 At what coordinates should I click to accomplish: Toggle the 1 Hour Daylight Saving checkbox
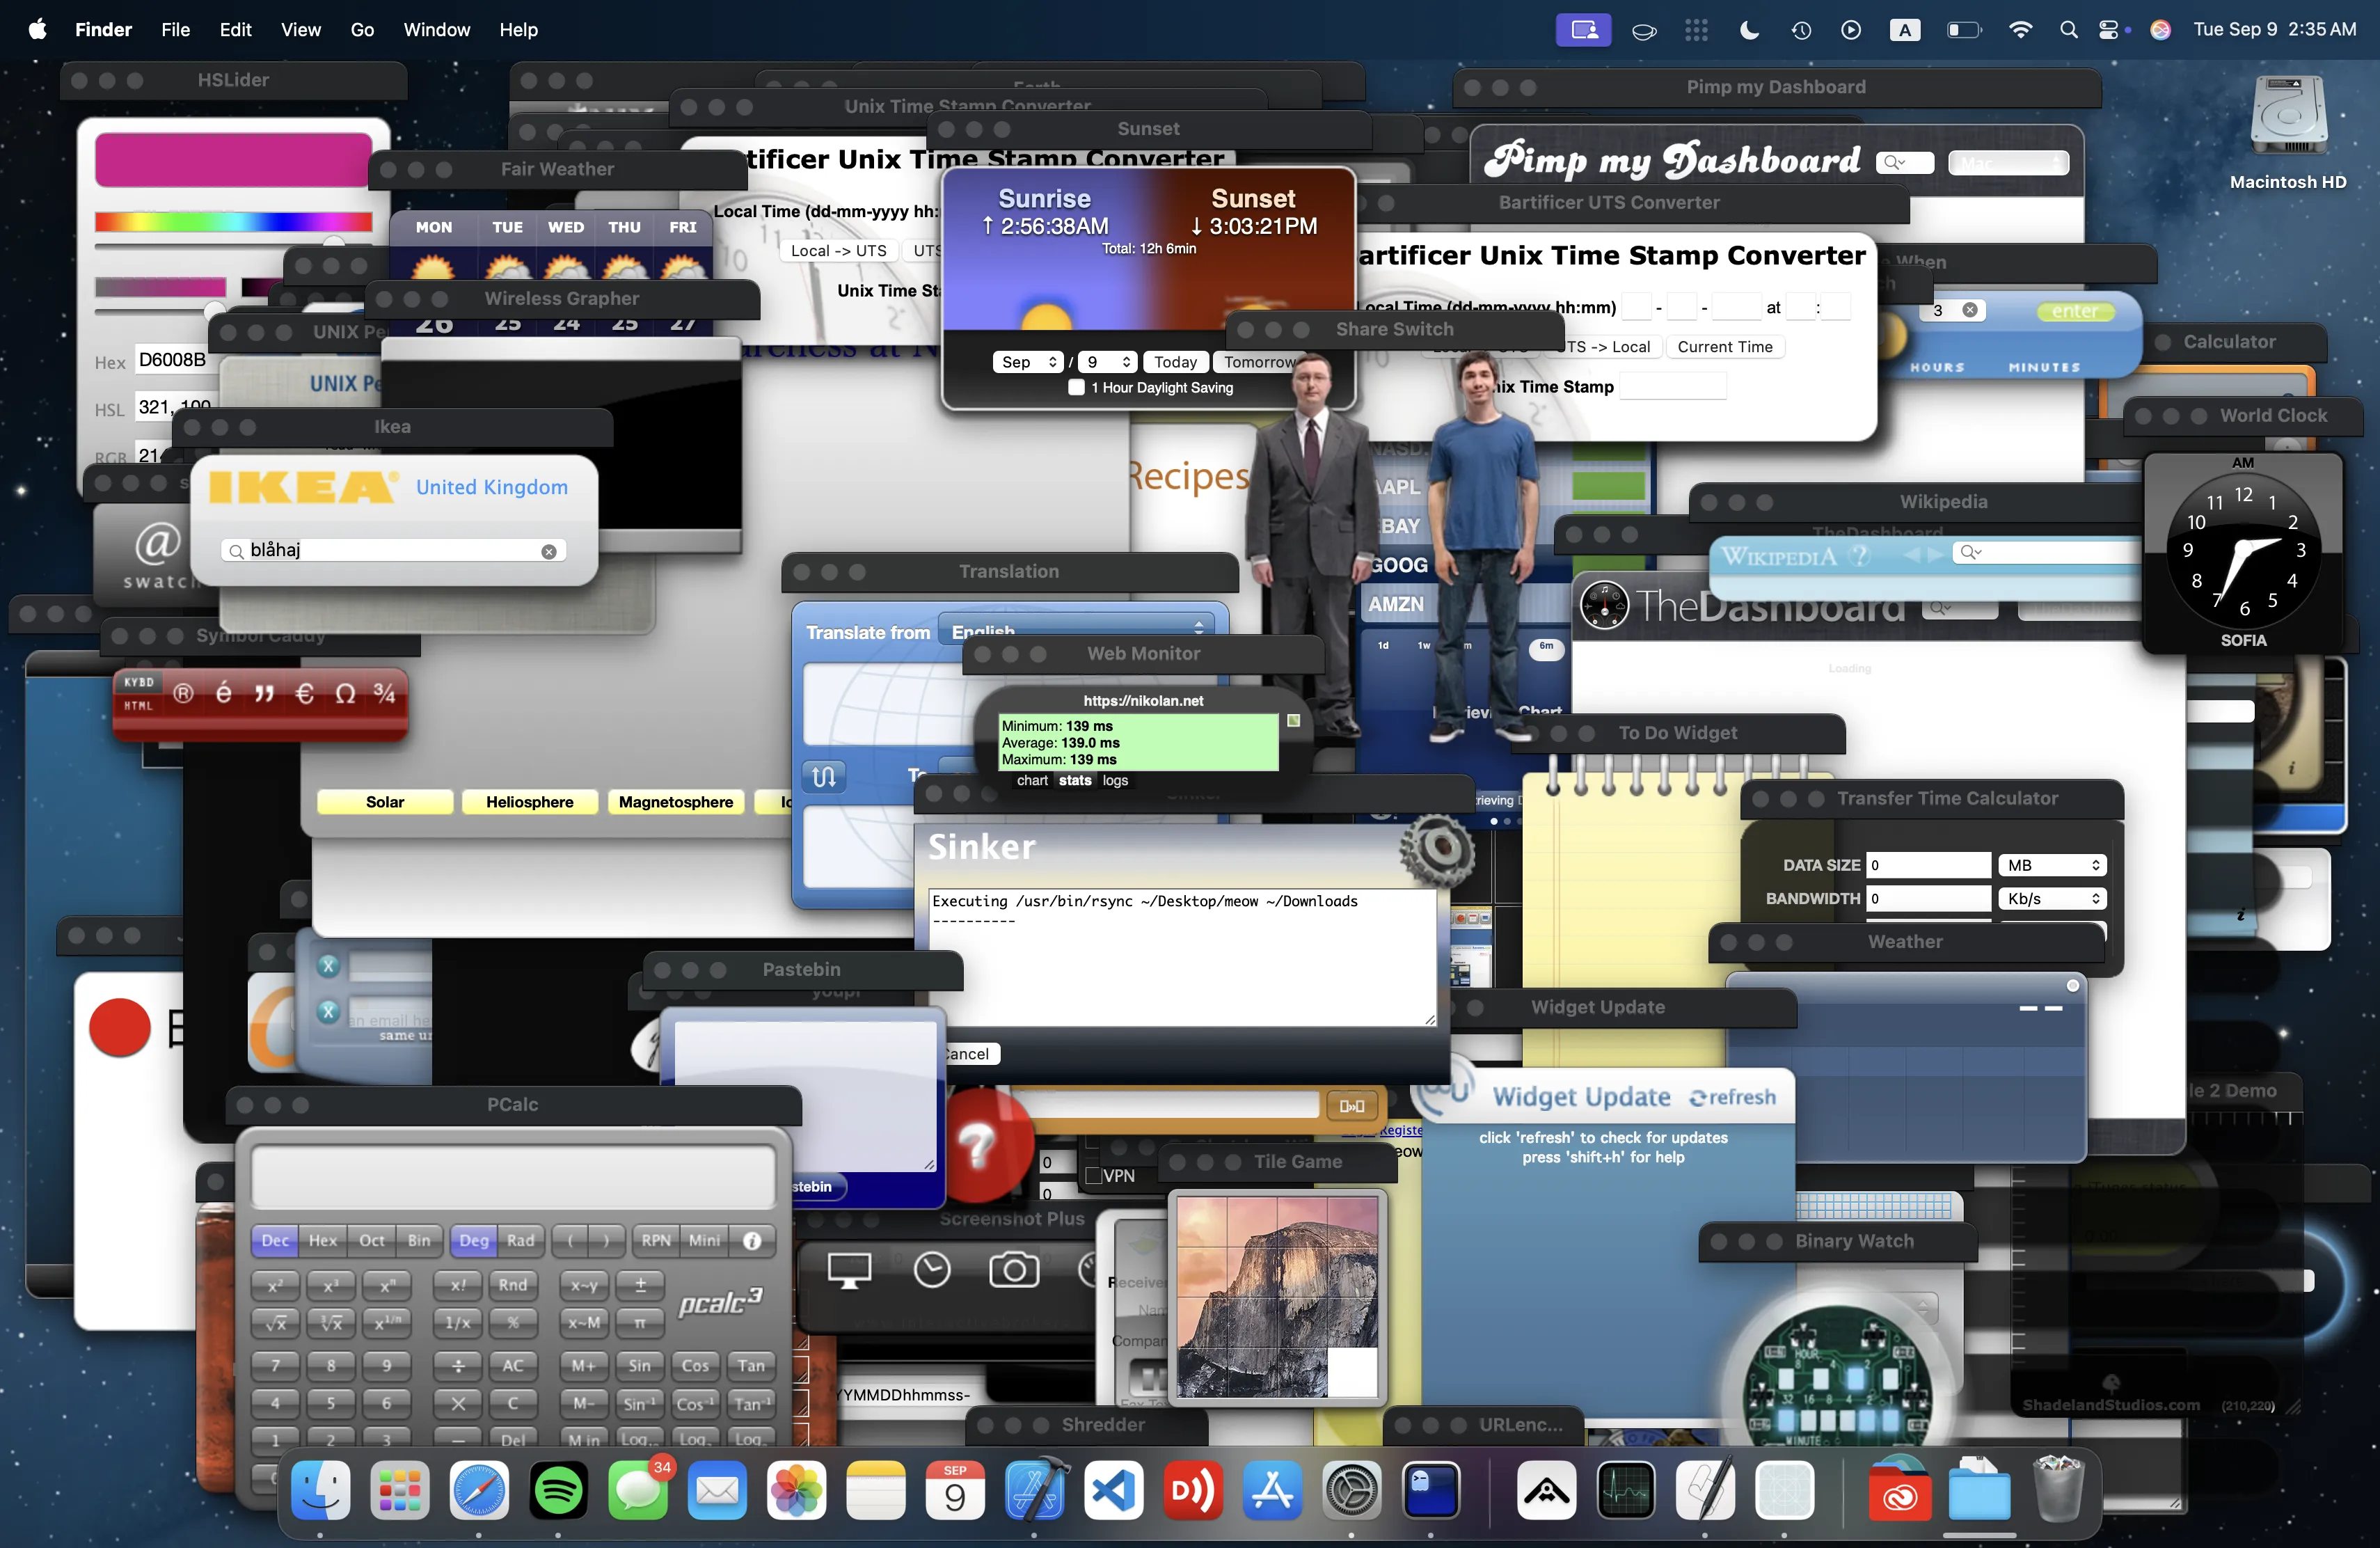1076,387
